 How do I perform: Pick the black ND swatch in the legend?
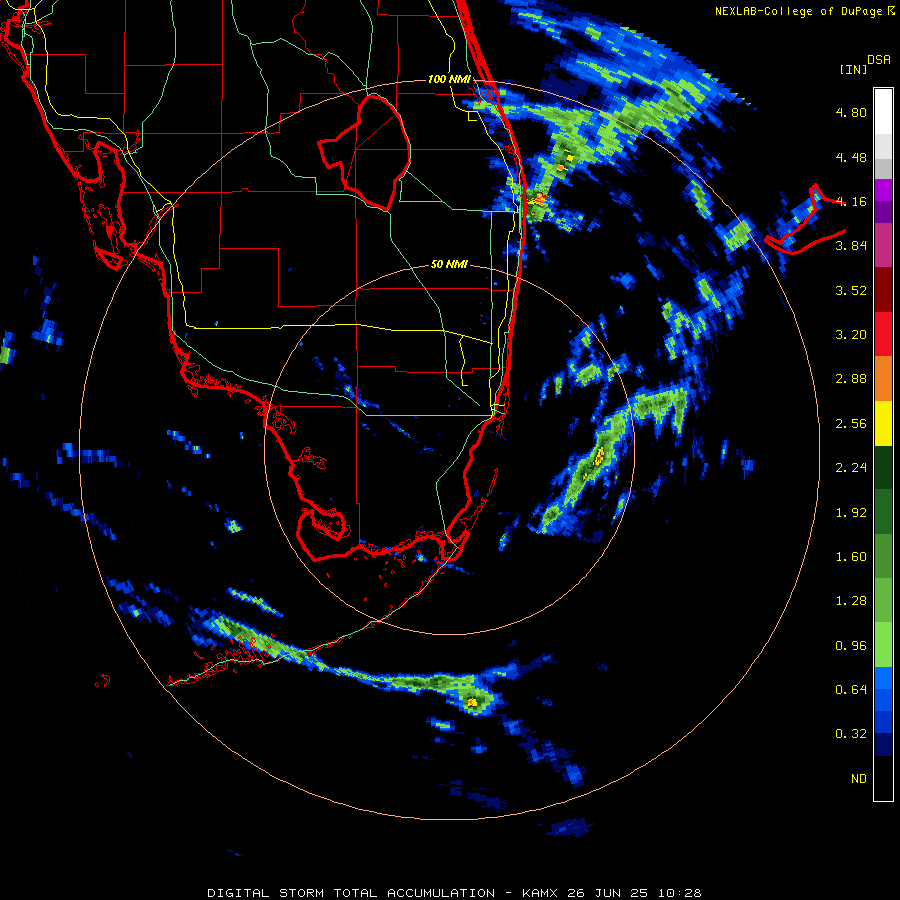883,778
